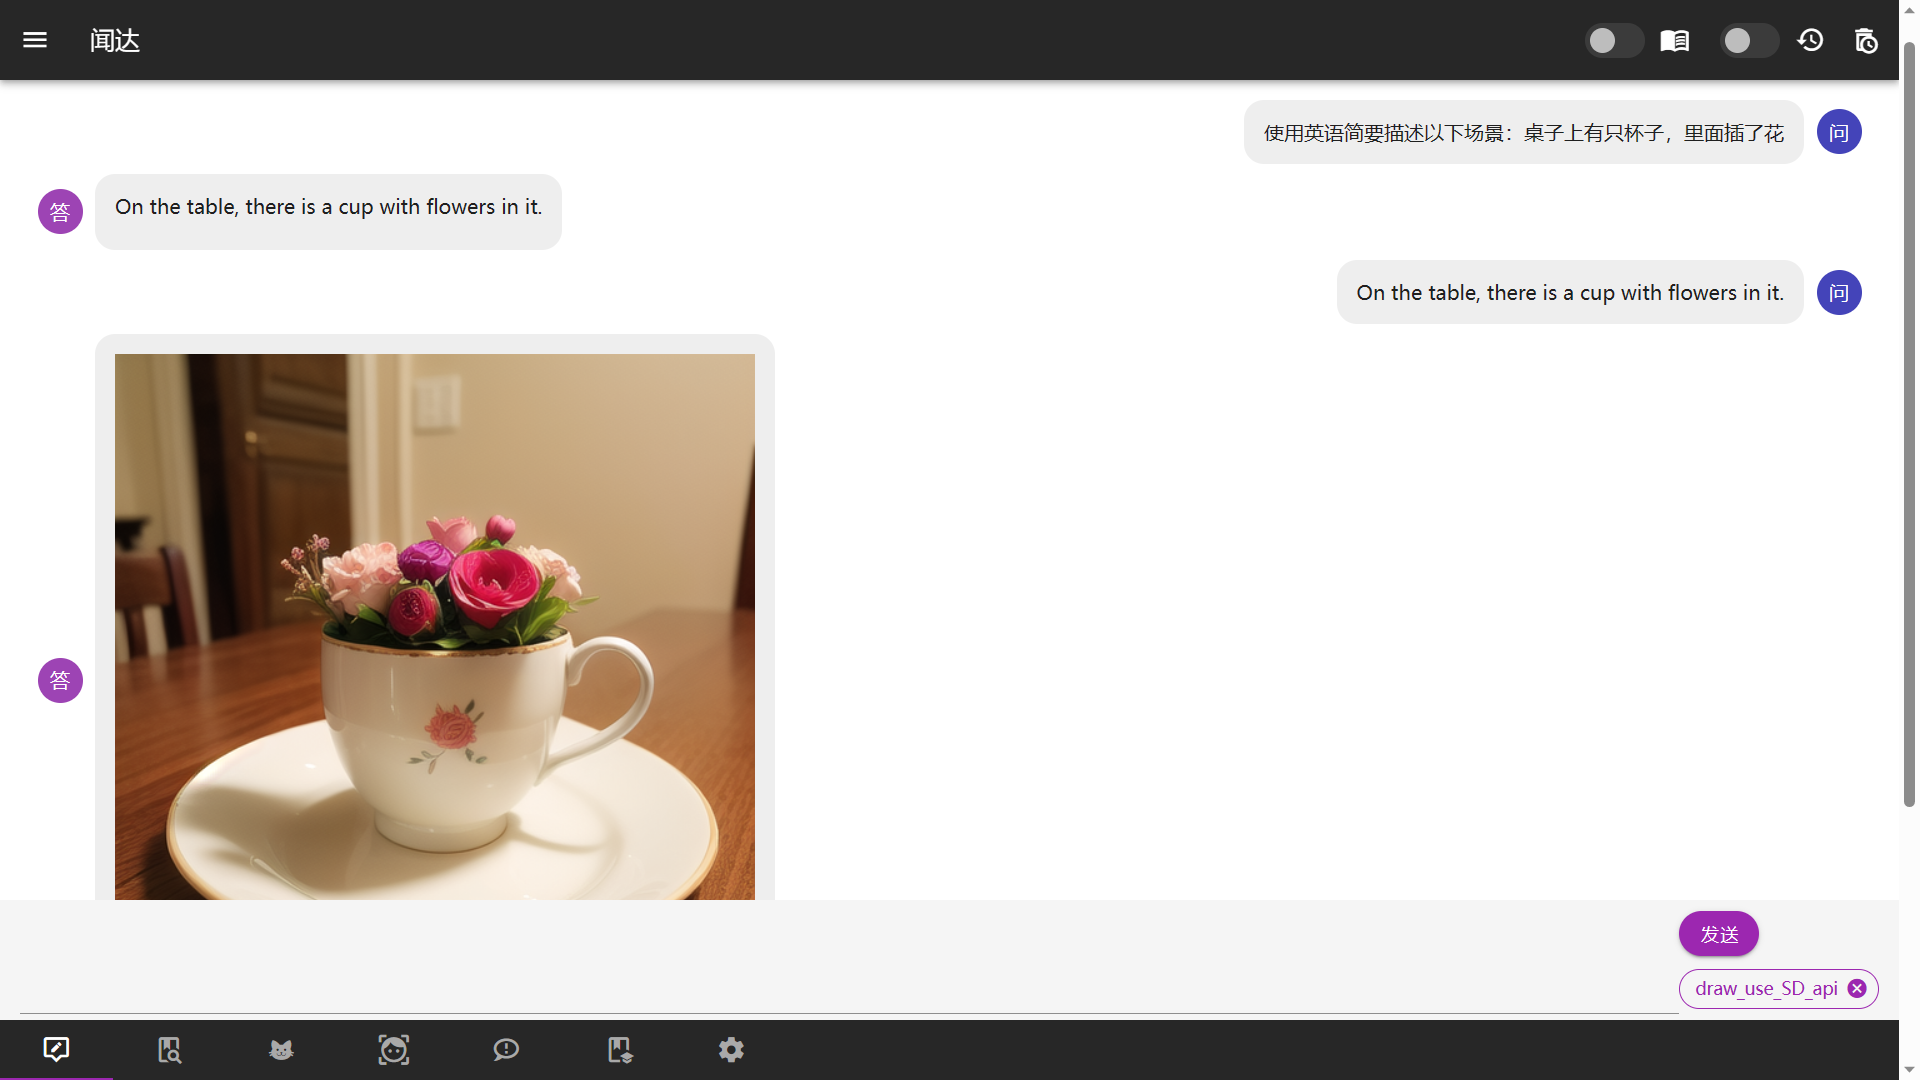Open the cat face tab
The height and width of the screenshot is (1080, 1920).
click(x=281, y=1049)
